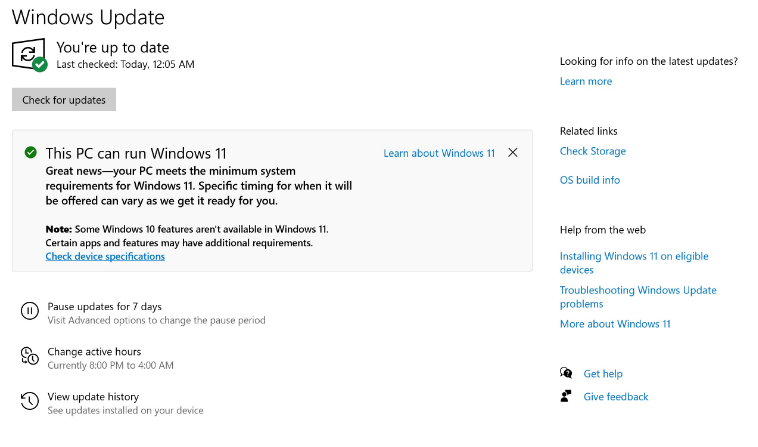This screenshot has width=758, height=447.
Task: Dismiss the Windows 11 banner with X
Action: pos(513,153)
